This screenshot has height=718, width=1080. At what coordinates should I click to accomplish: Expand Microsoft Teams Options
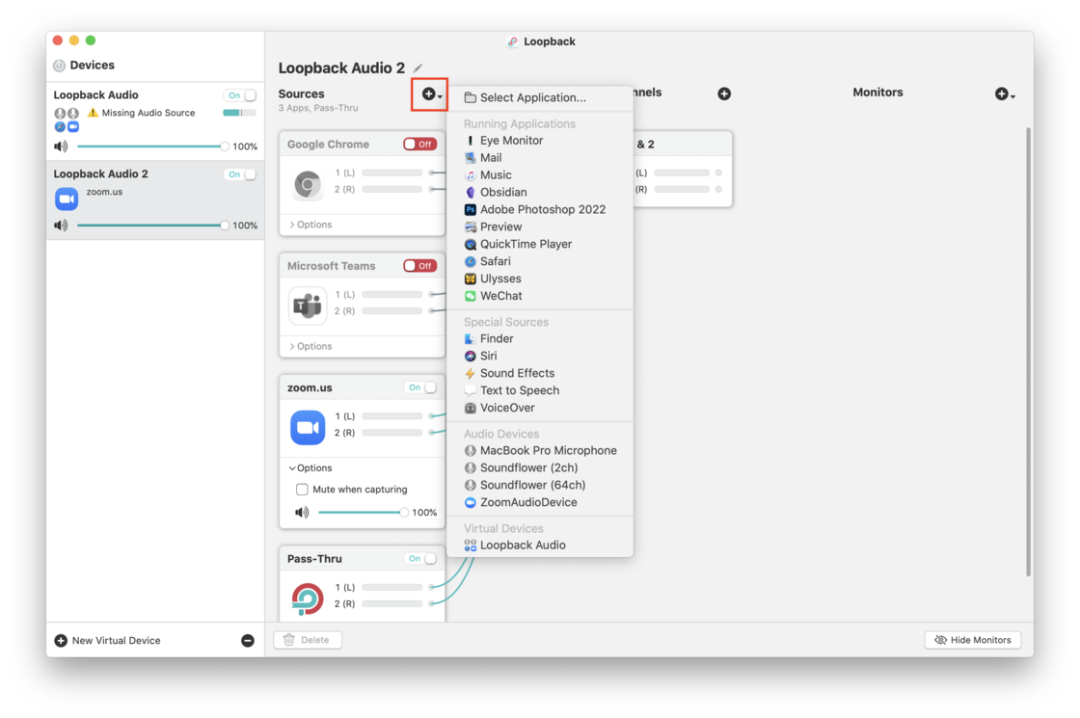pyautogui.click(x=311, y=346)
